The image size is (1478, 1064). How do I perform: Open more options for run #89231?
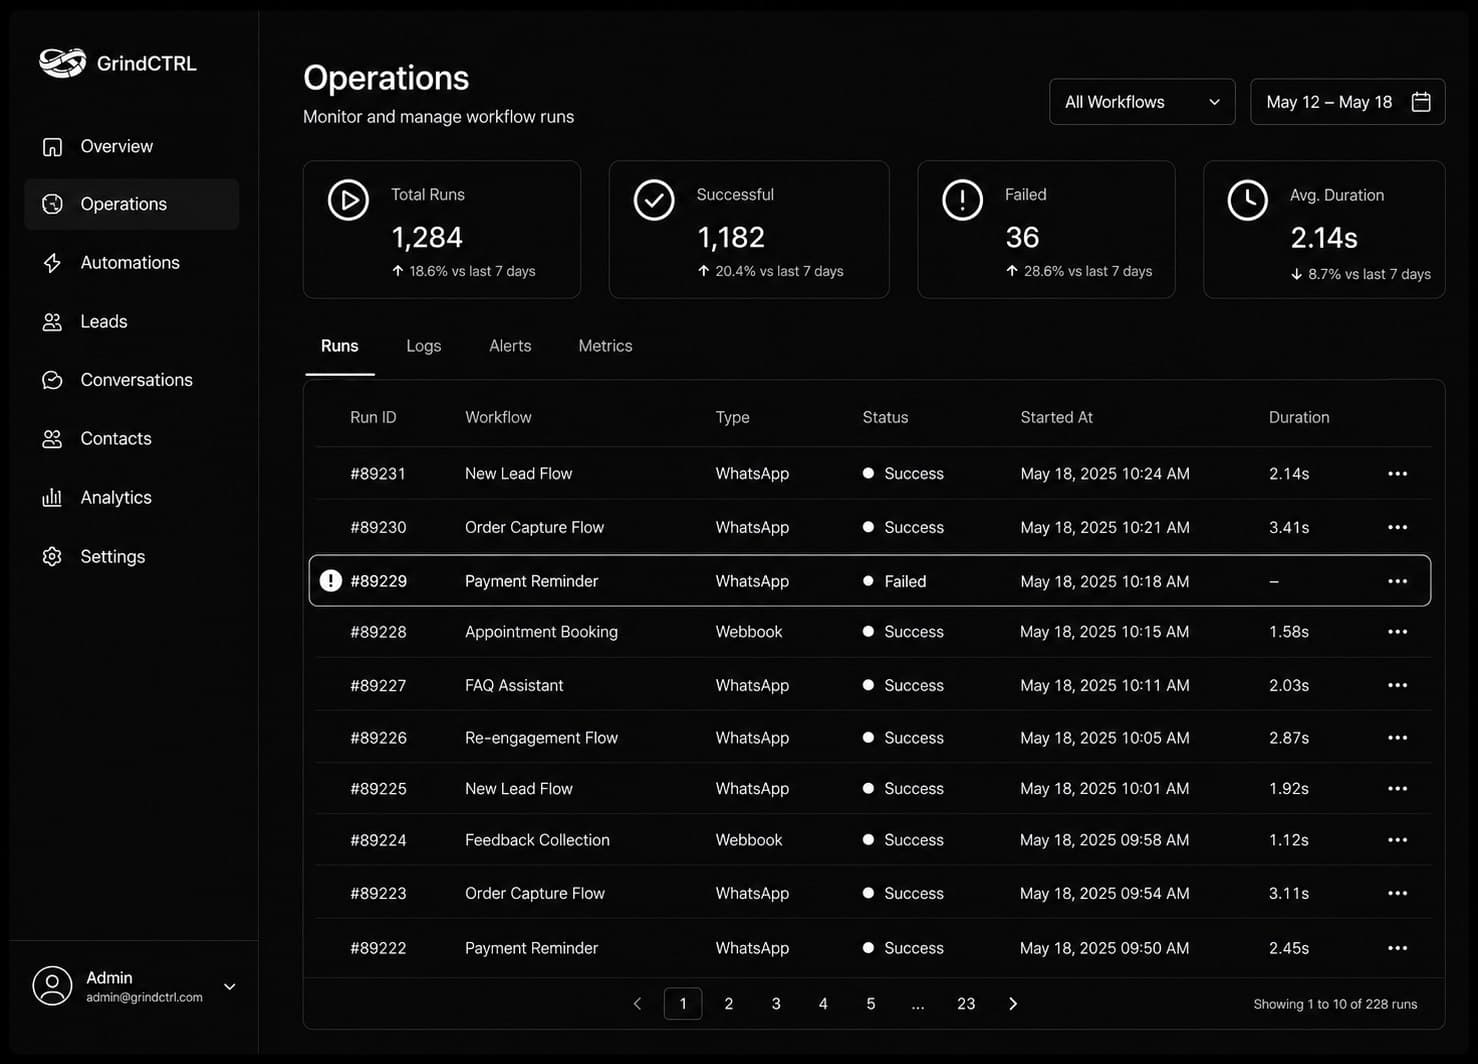(x=1398, y=474)
